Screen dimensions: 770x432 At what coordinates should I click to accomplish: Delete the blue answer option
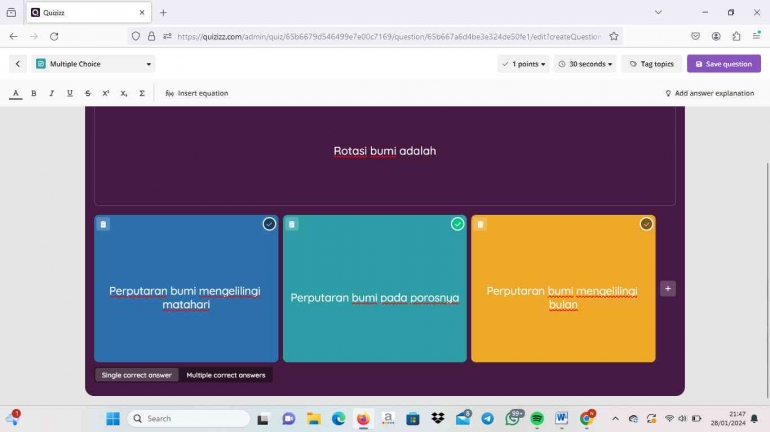click(x=103, y=224)
